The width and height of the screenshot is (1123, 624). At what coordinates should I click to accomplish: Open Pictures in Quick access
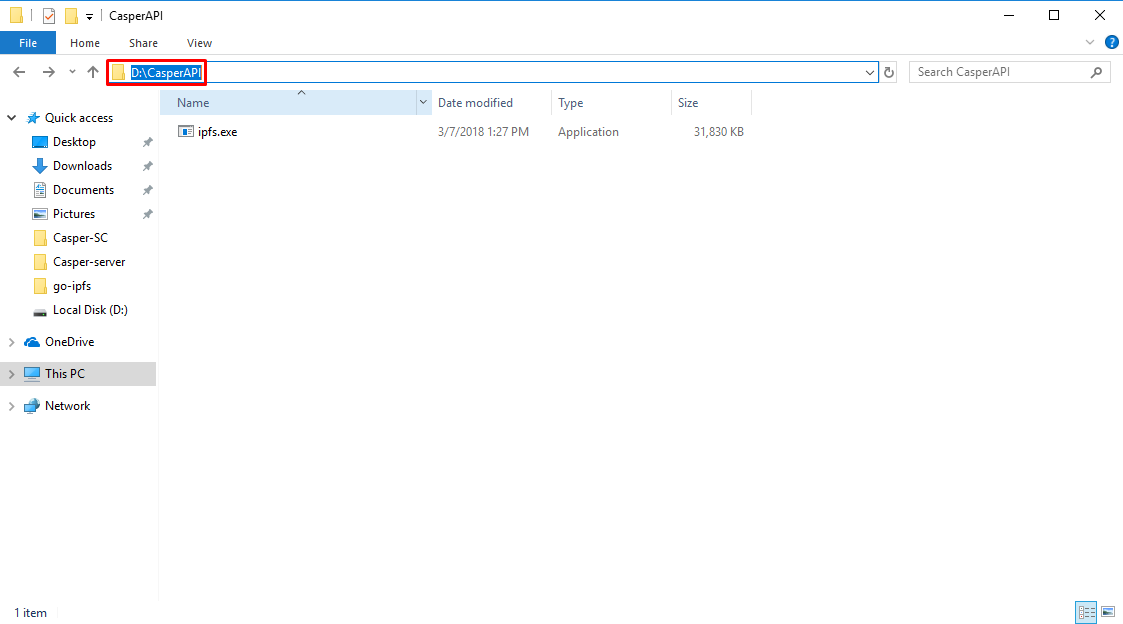(74, 213)
